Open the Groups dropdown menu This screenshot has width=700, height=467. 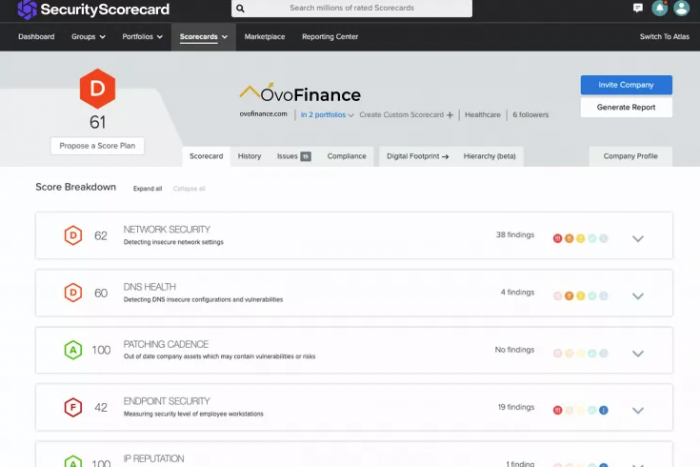88,37
